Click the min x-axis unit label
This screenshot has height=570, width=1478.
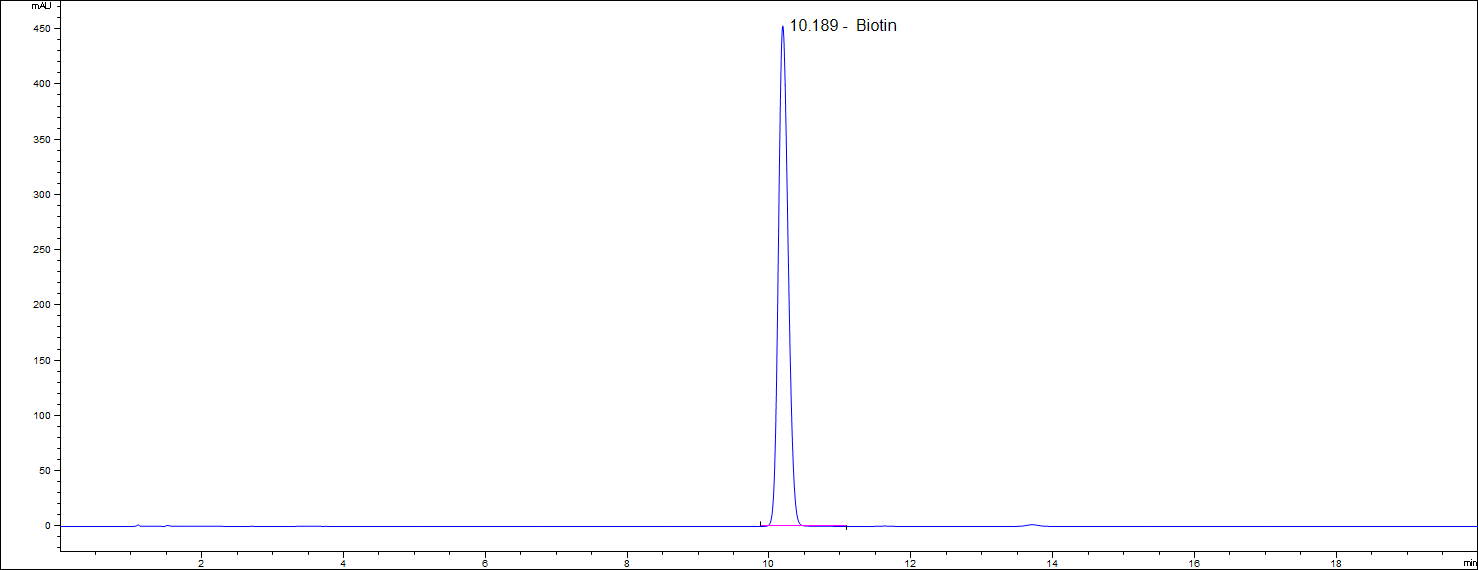1469,564
